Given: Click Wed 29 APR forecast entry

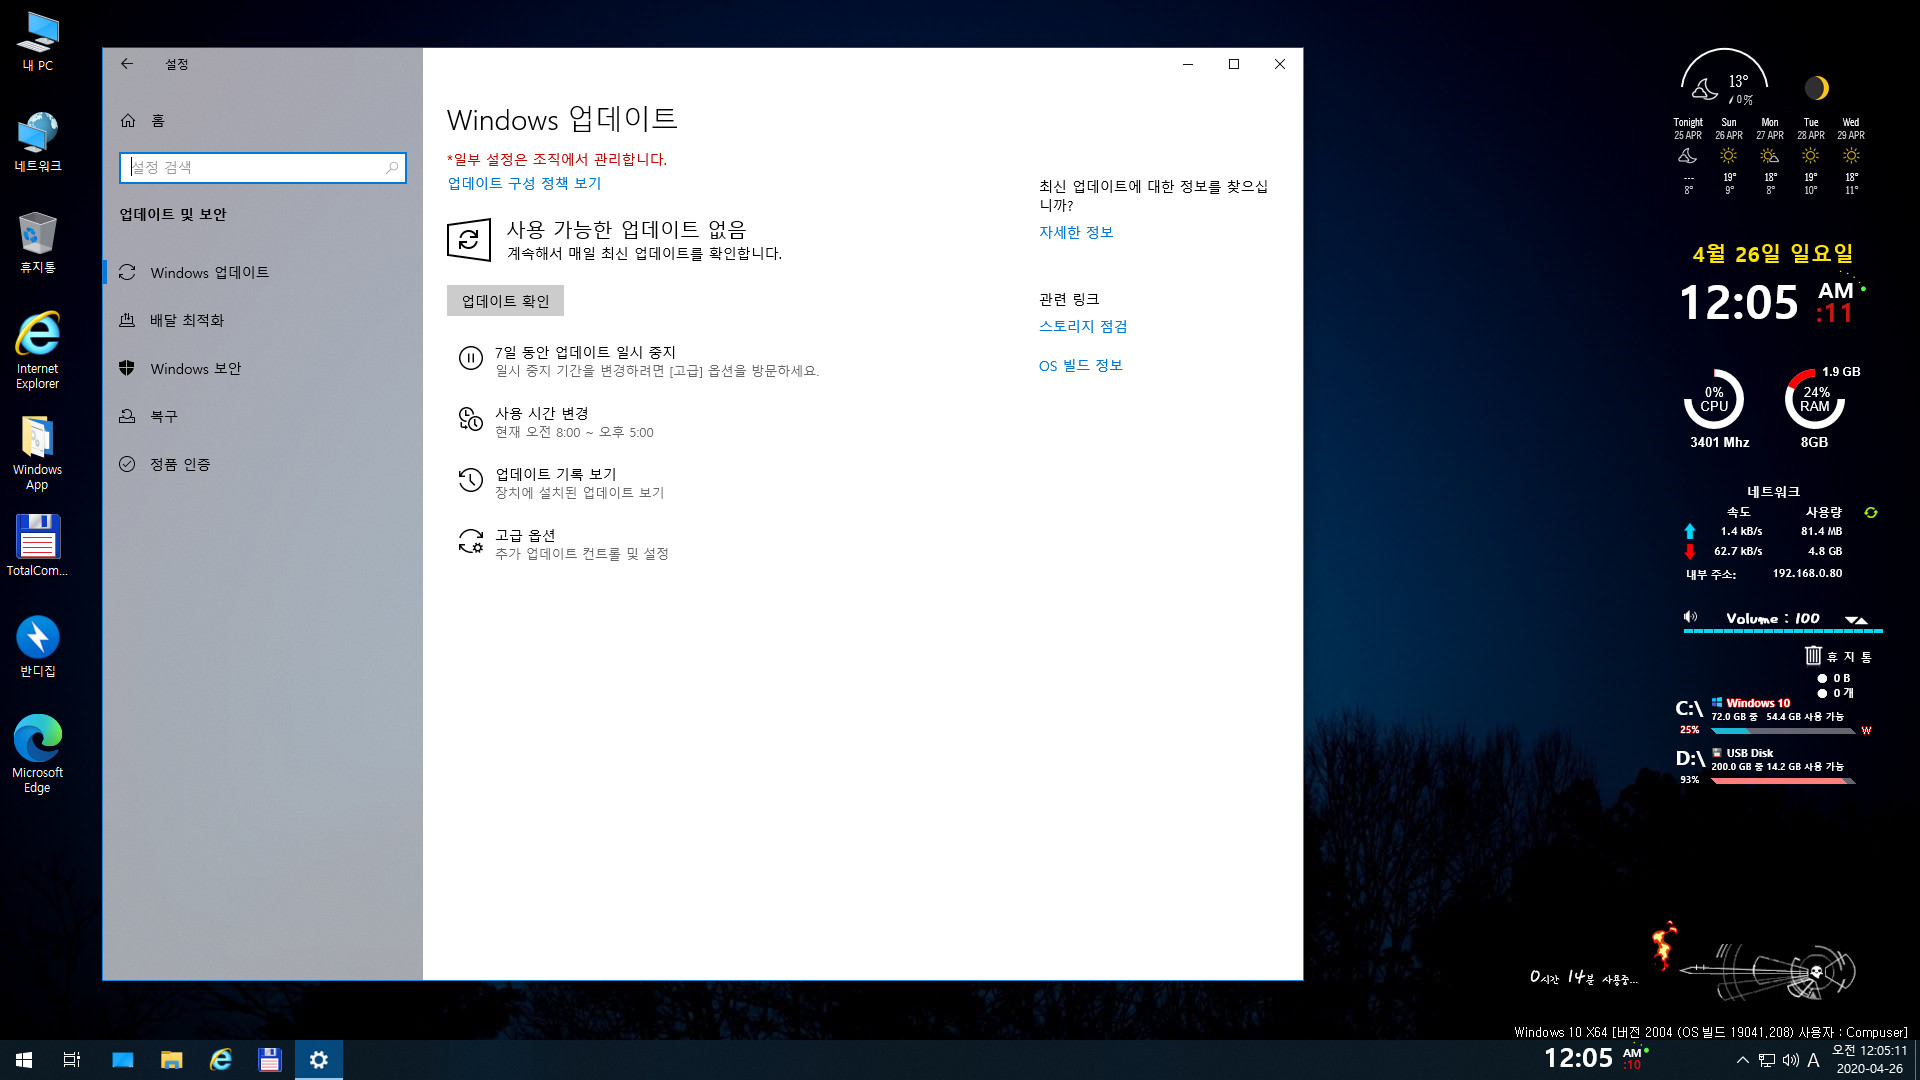Looking at the screenshot, I should [x=1851, y=156].
